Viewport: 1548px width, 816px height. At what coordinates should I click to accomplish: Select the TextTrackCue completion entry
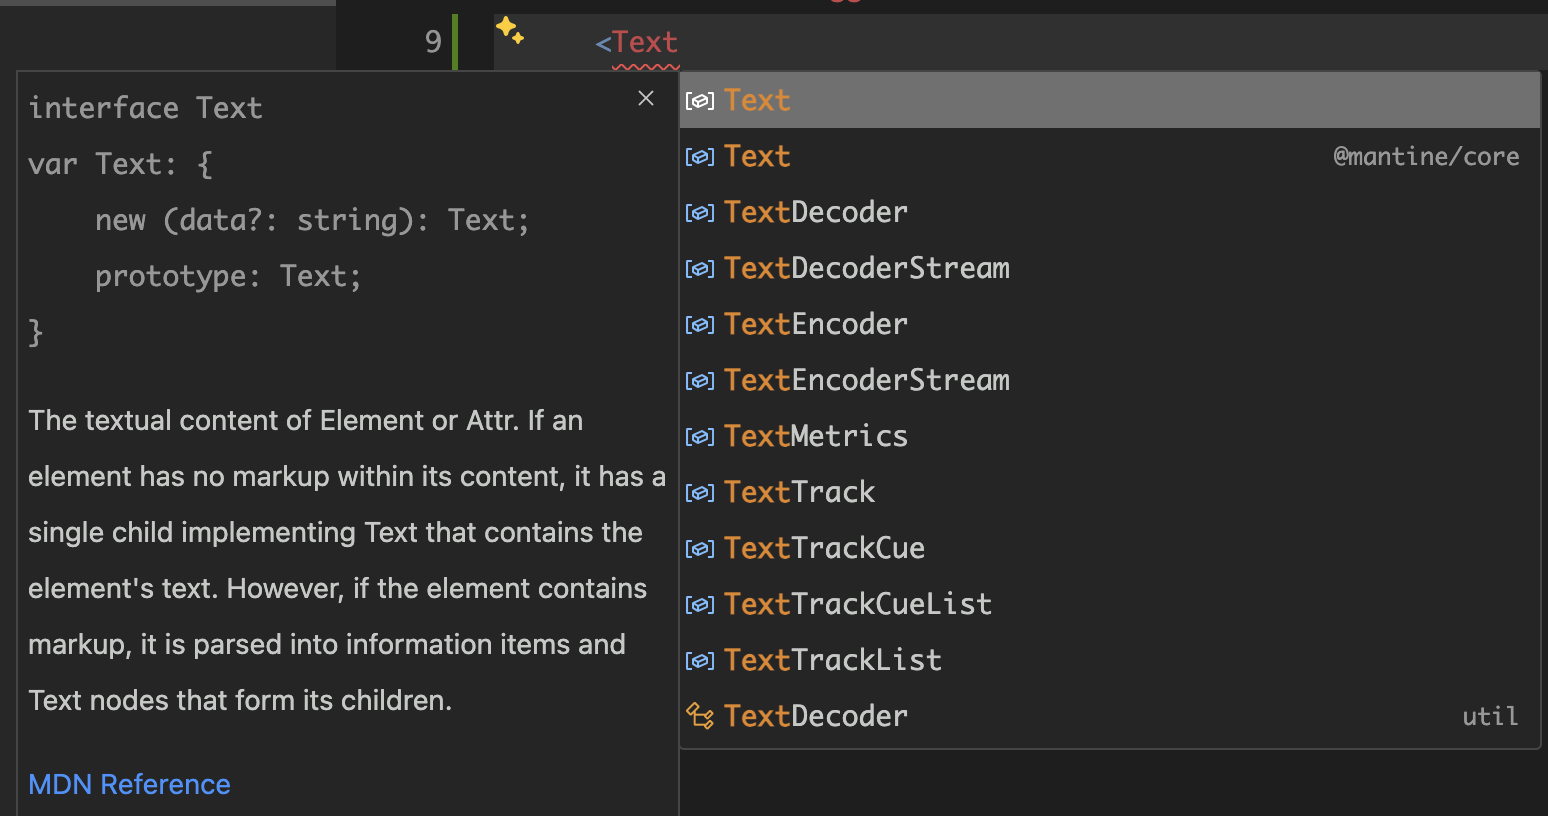point(824,548)
